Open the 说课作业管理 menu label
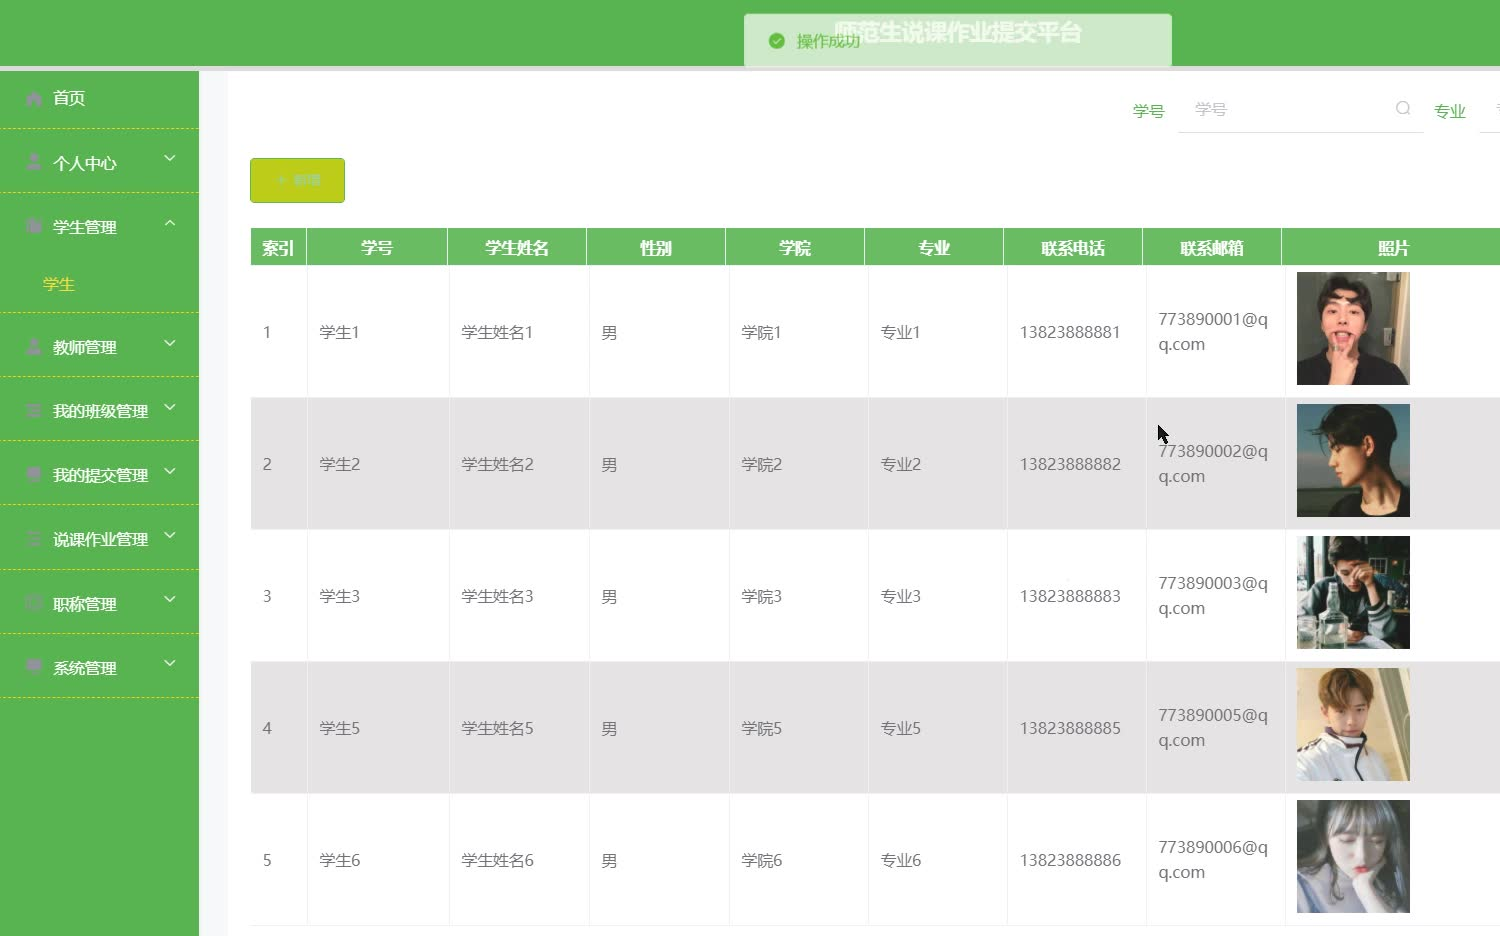The width and height of the screenshot is (1500, 936). pyautogui.click(x=100, y=540)
